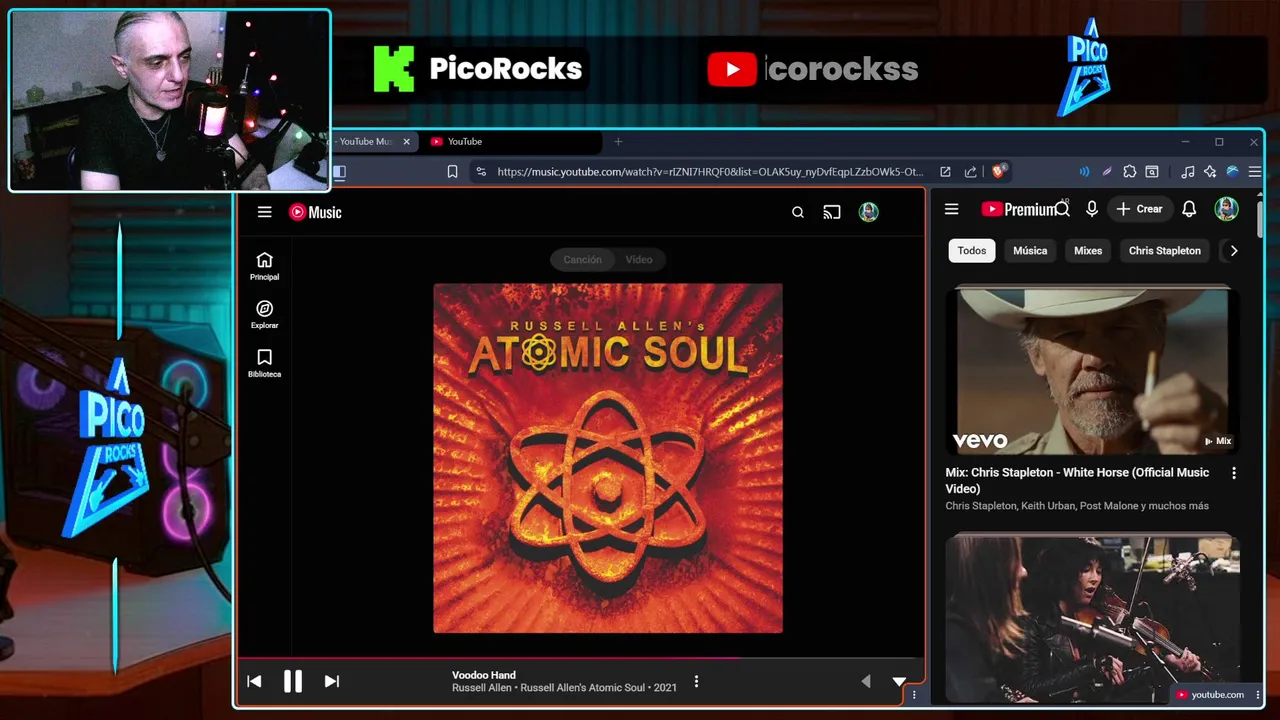Show more filter chips with the right arrow
This screenshot has width=1280, height=720.
1233,251
